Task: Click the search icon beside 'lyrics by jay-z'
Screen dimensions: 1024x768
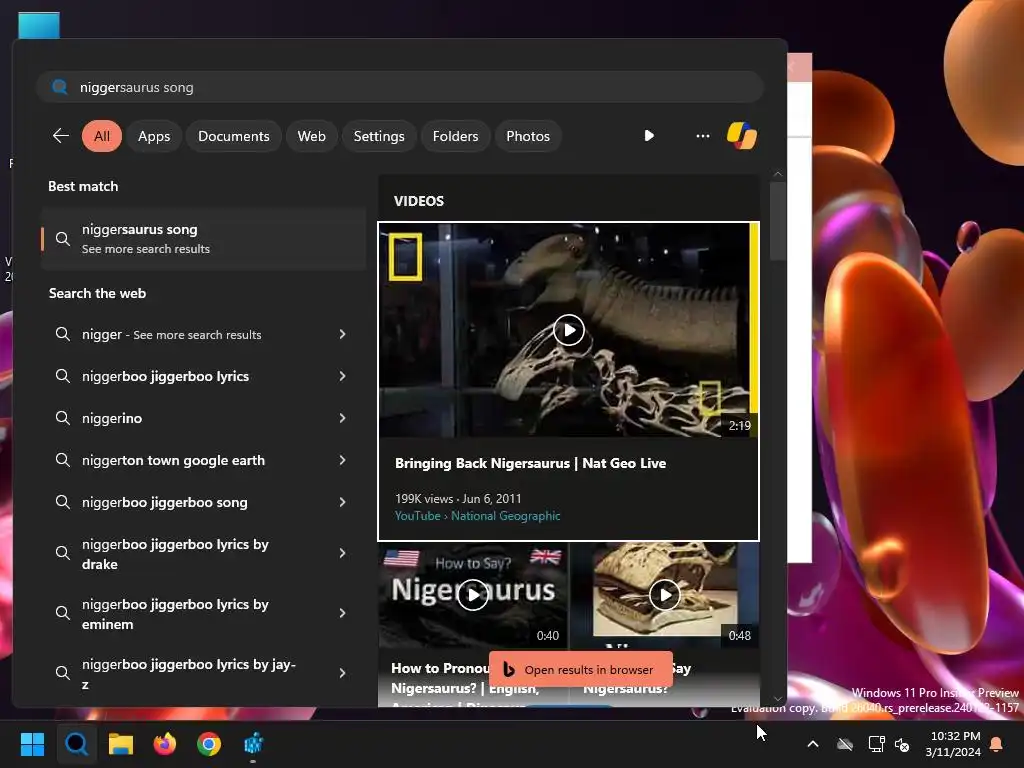Action: point(63,673)
